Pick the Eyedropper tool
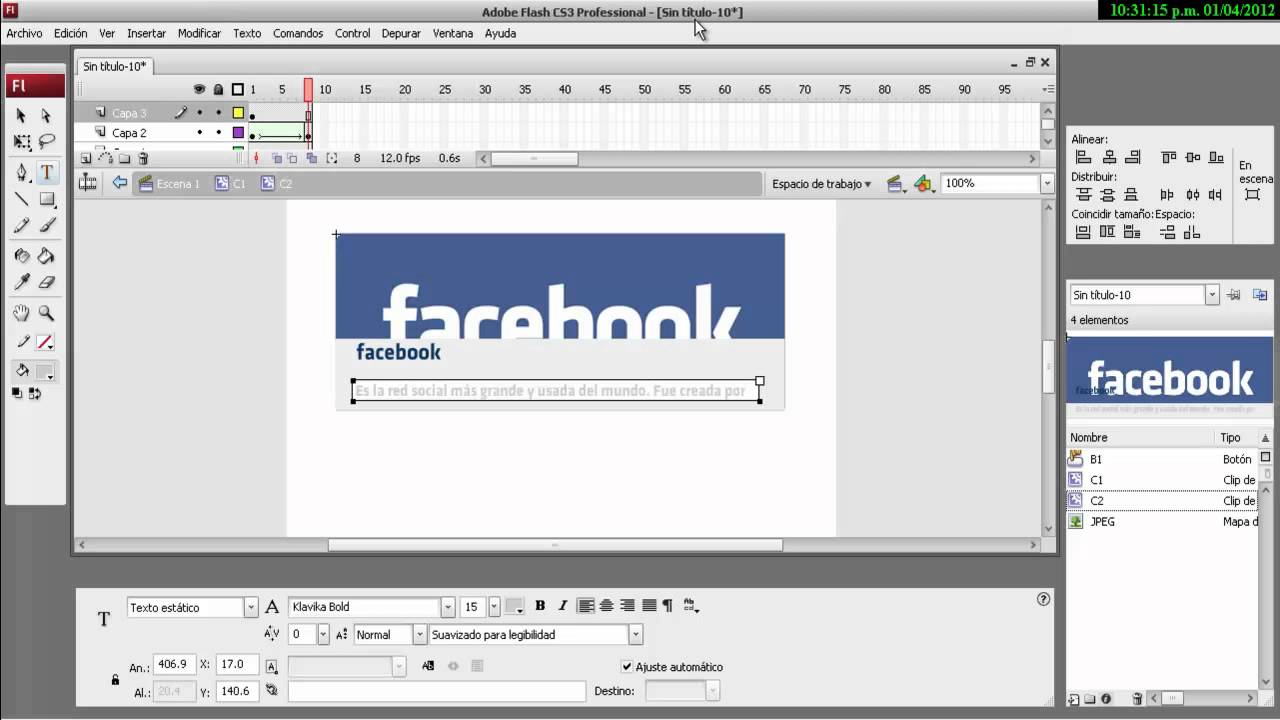1280x720 pixels. pyautogui.click(x=21, y=282)
